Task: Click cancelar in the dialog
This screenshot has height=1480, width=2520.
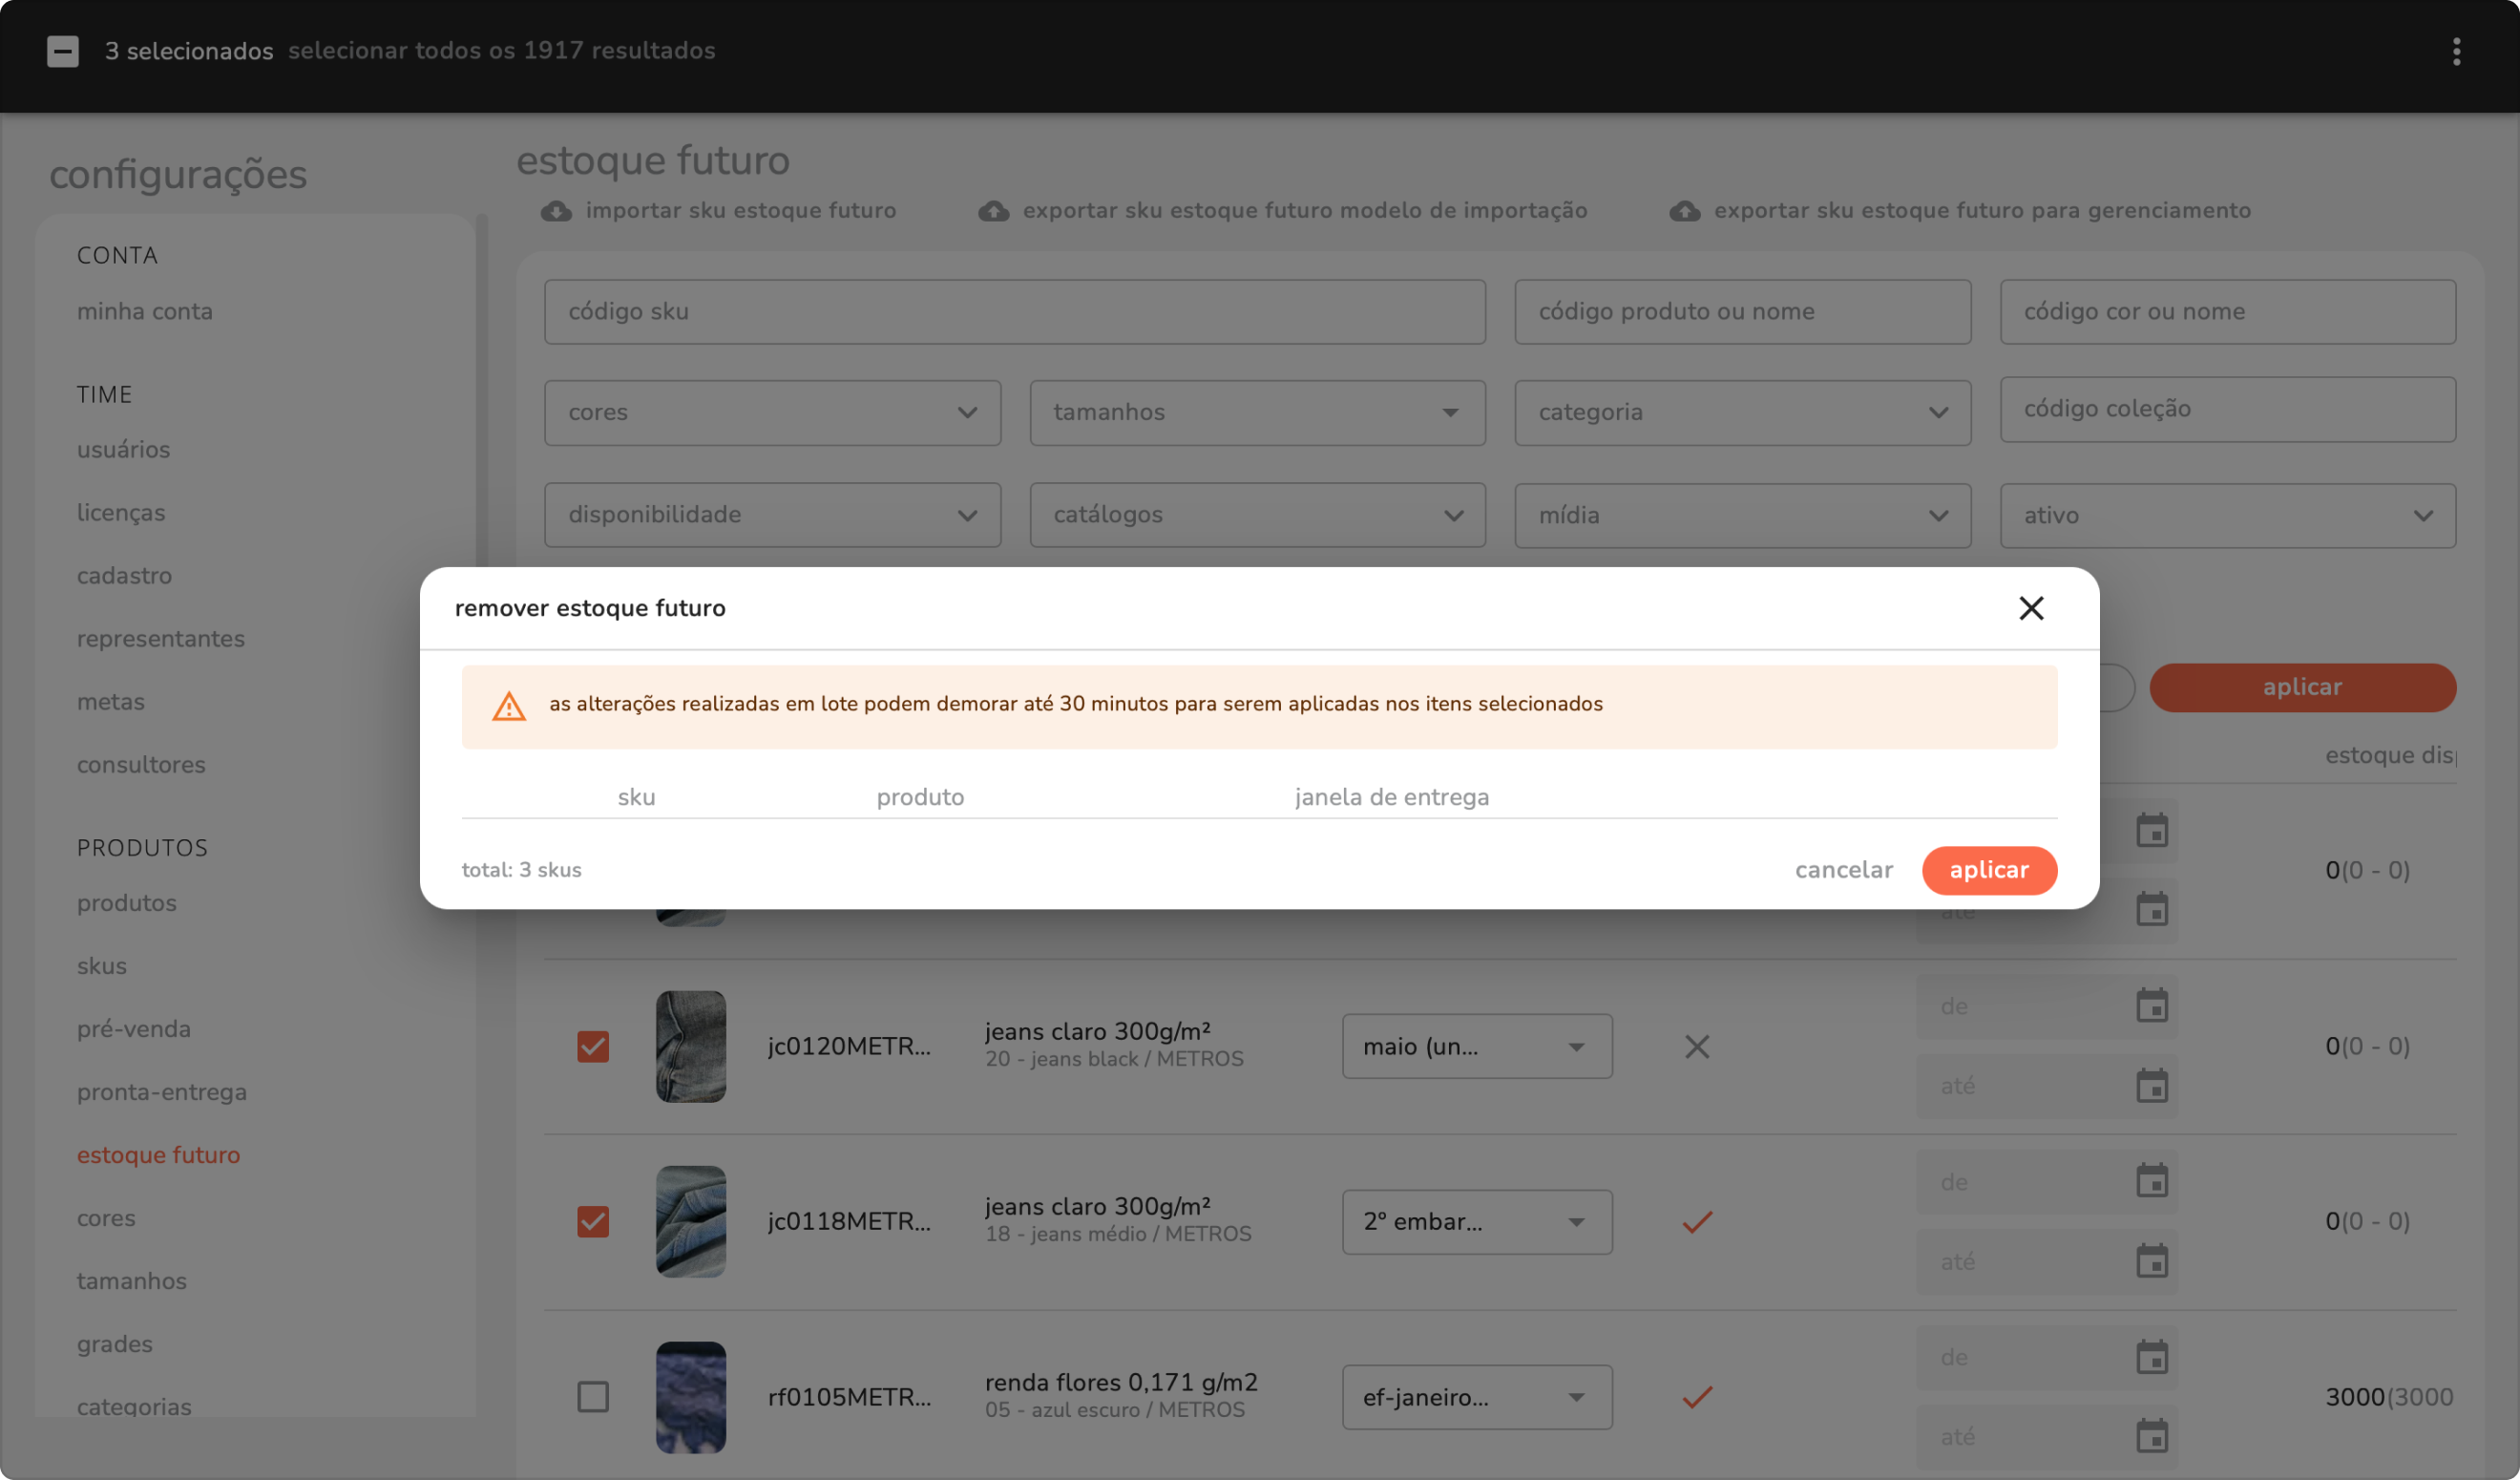Action: click(1843, 870)
